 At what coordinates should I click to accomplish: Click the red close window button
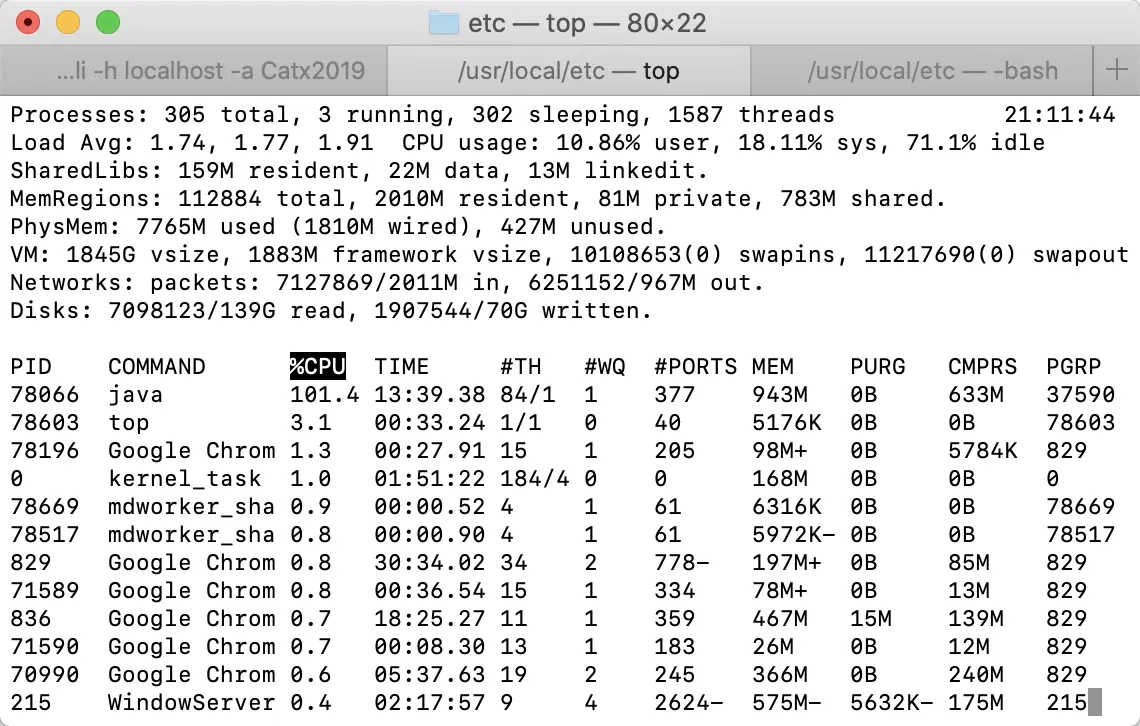28,23
